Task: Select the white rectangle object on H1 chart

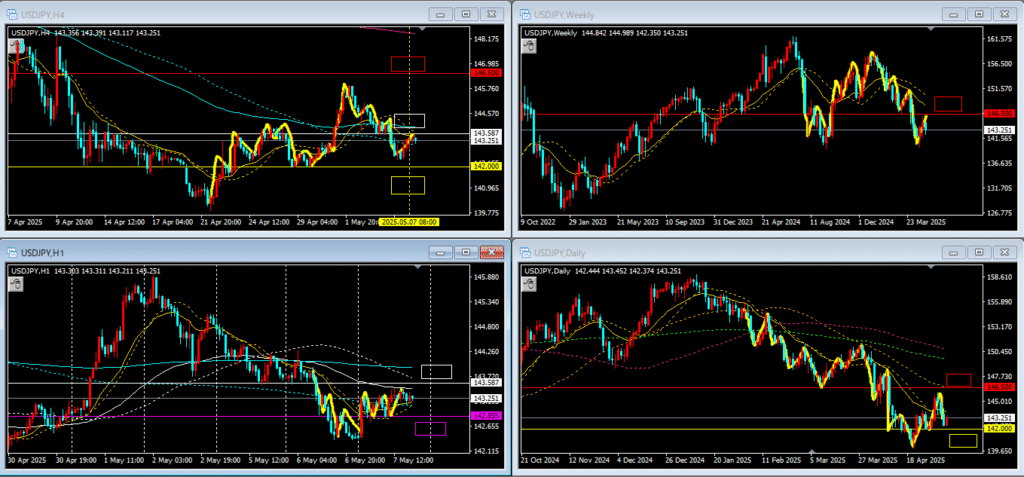Action: coord(436,371)
